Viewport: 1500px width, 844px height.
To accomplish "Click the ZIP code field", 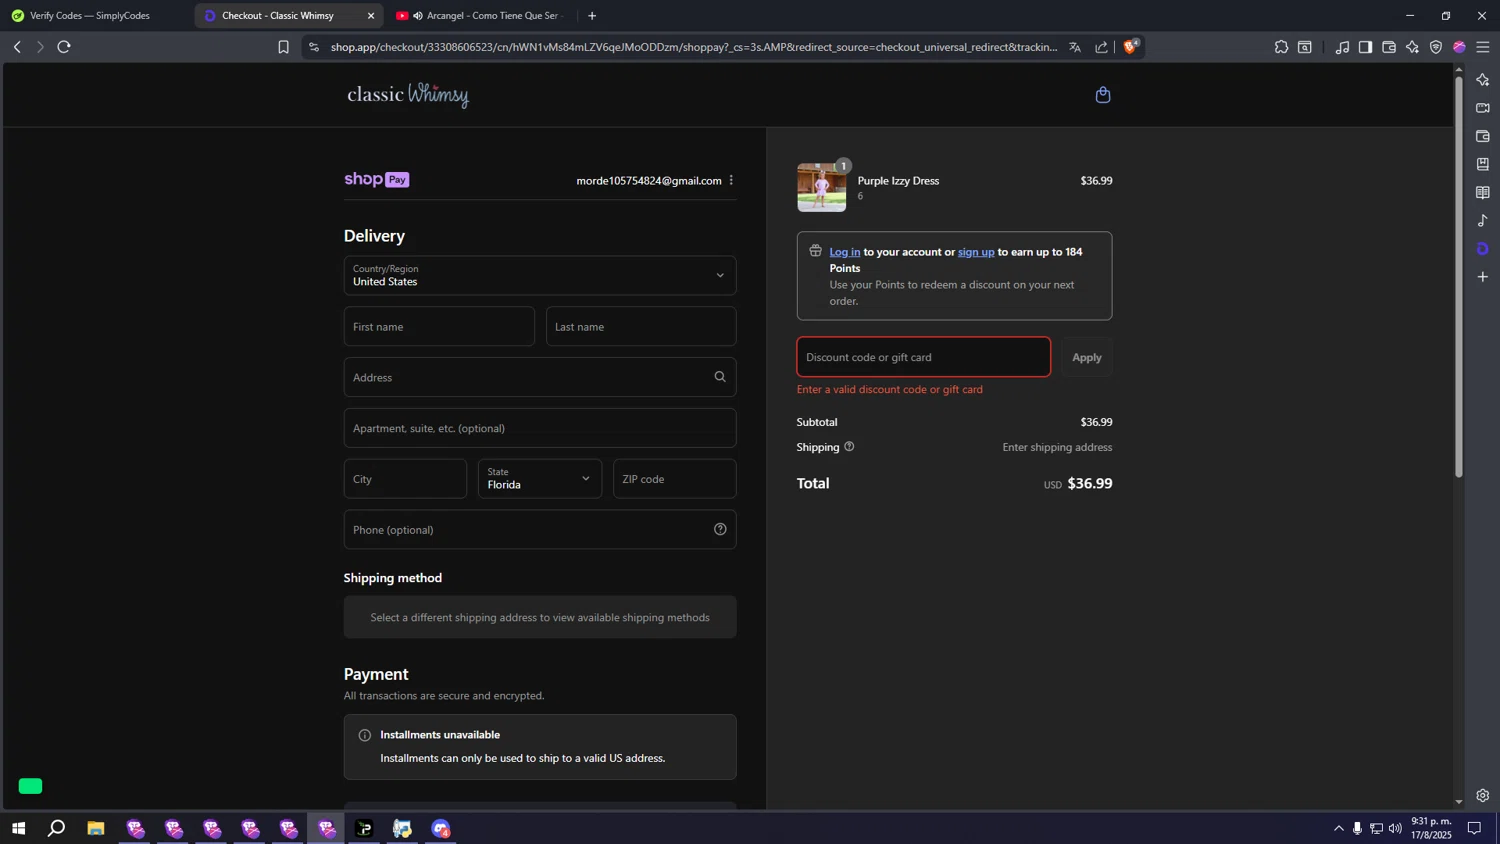I will [675, 479].
